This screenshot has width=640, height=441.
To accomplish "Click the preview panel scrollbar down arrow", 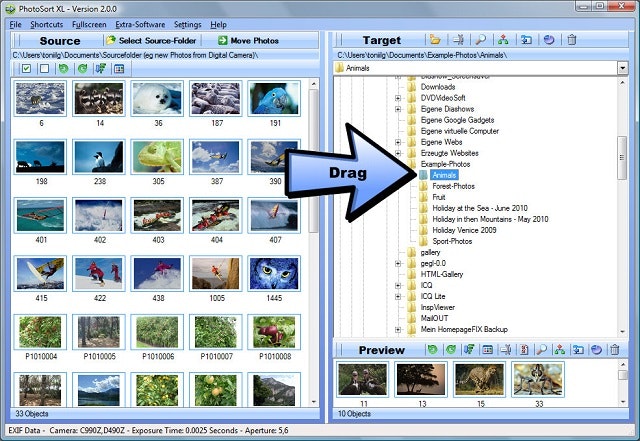I will [x=622, y=402].
